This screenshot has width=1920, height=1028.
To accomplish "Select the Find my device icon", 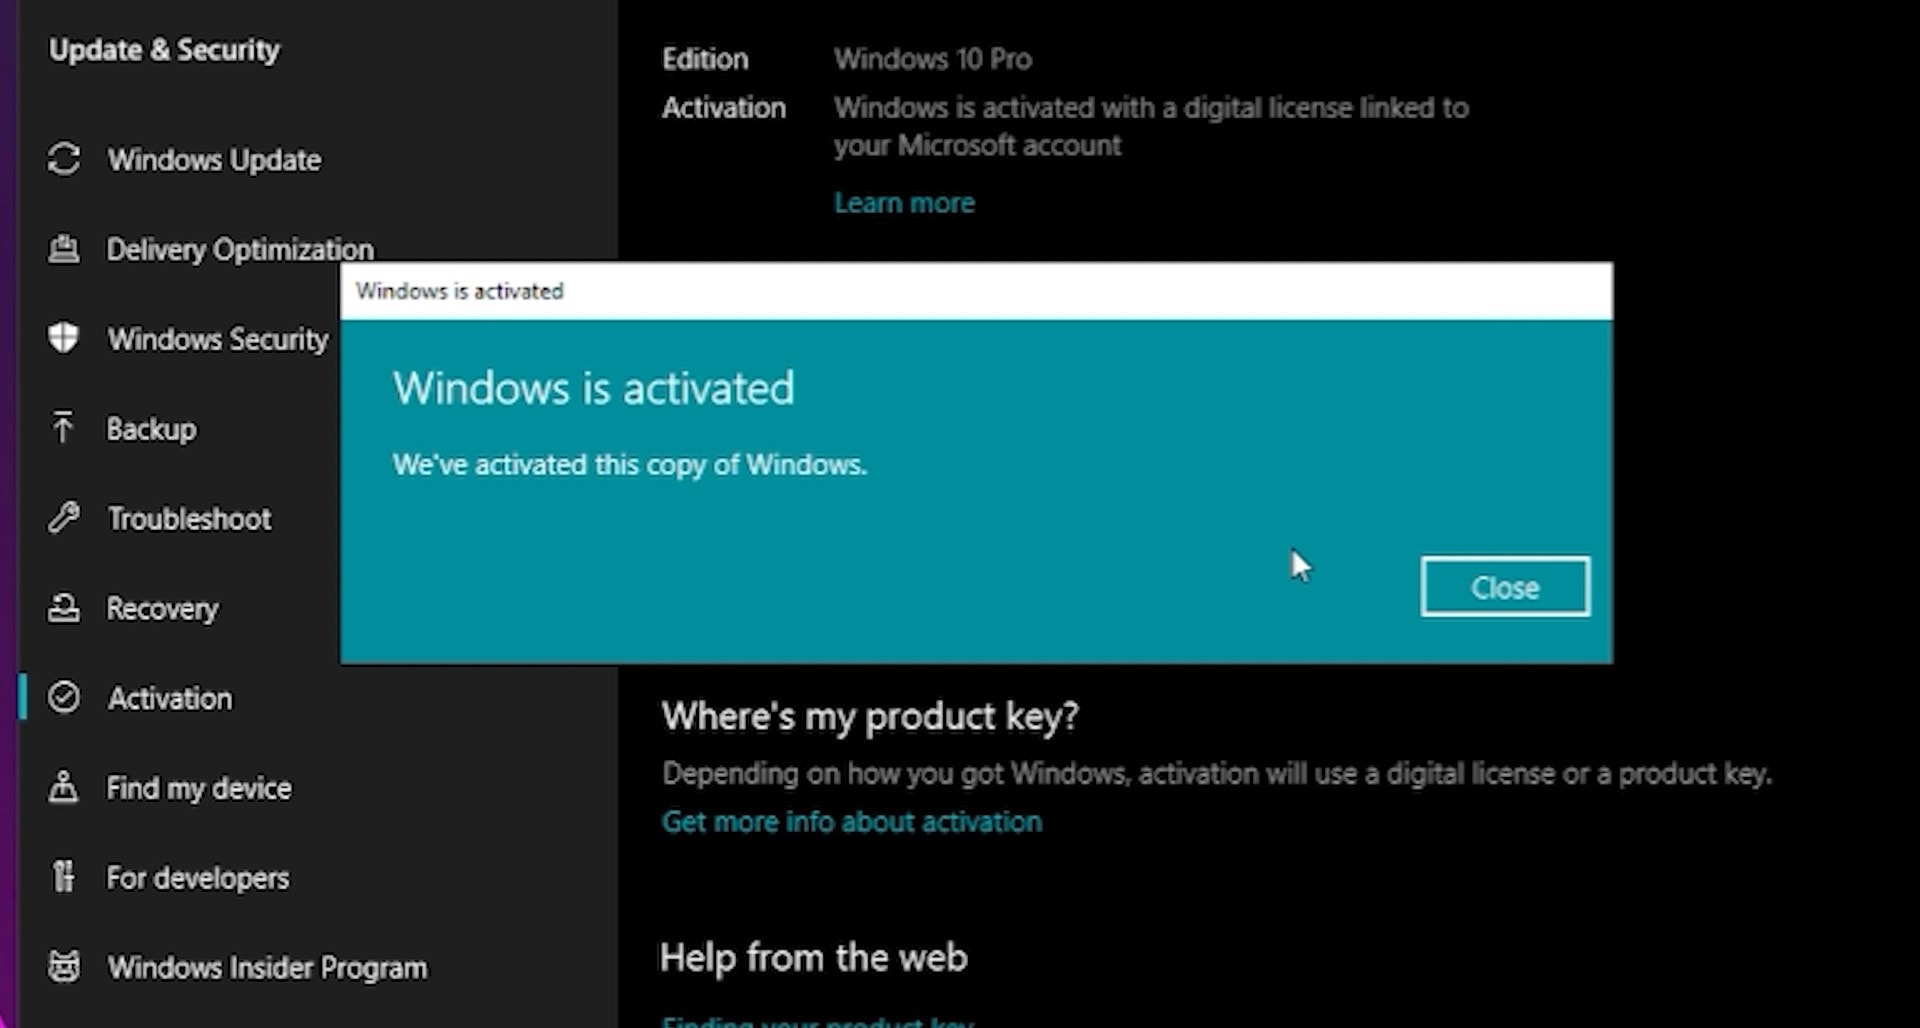I will pyautogui.click(x=64, y=787).
